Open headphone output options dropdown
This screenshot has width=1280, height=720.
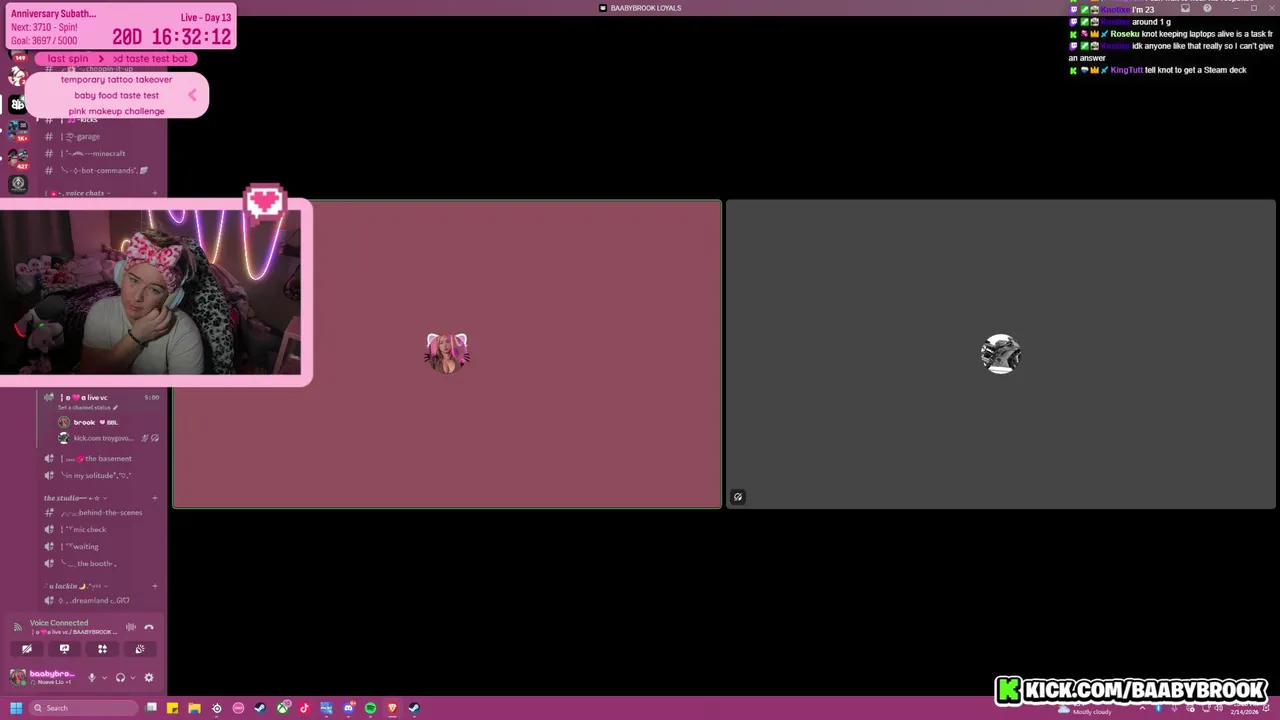[x=131, y=677]
